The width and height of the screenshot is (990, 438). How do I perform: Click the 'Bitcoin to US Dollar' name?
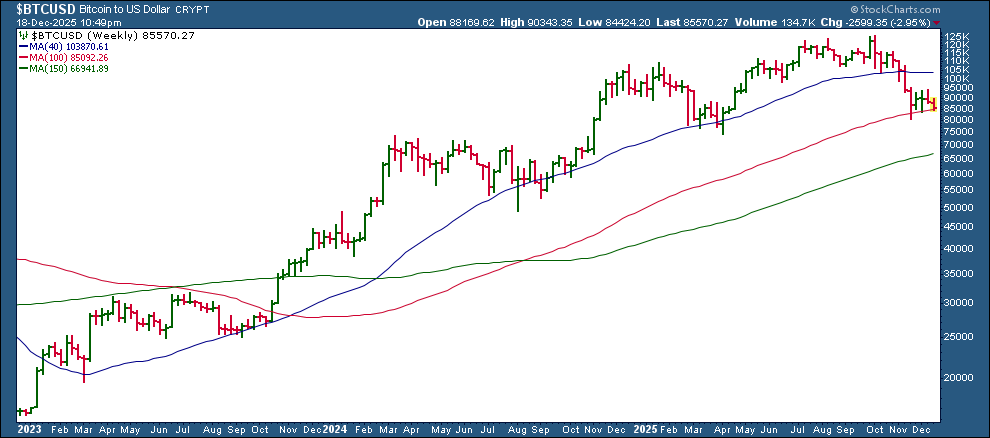coord(124,9)
